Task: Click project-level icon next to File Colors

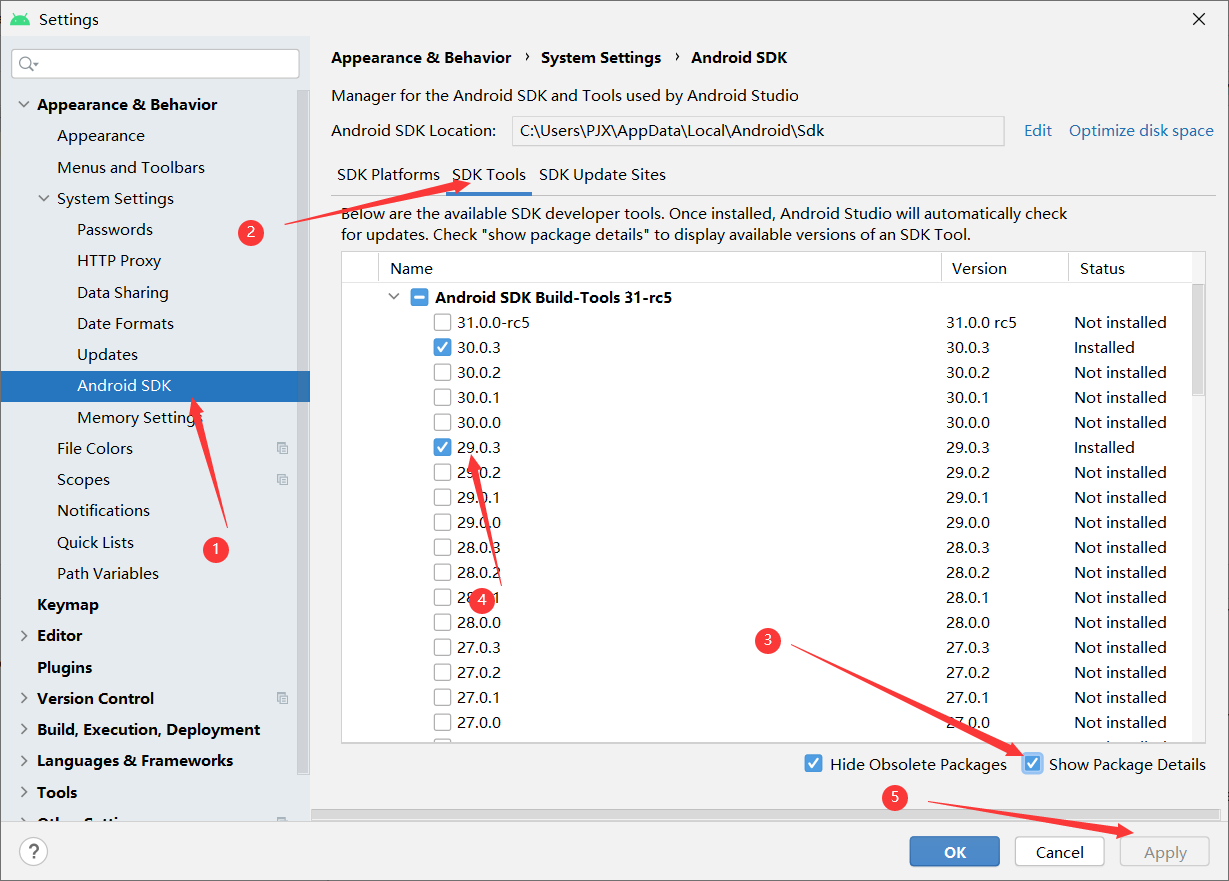Action: (283, 449)
